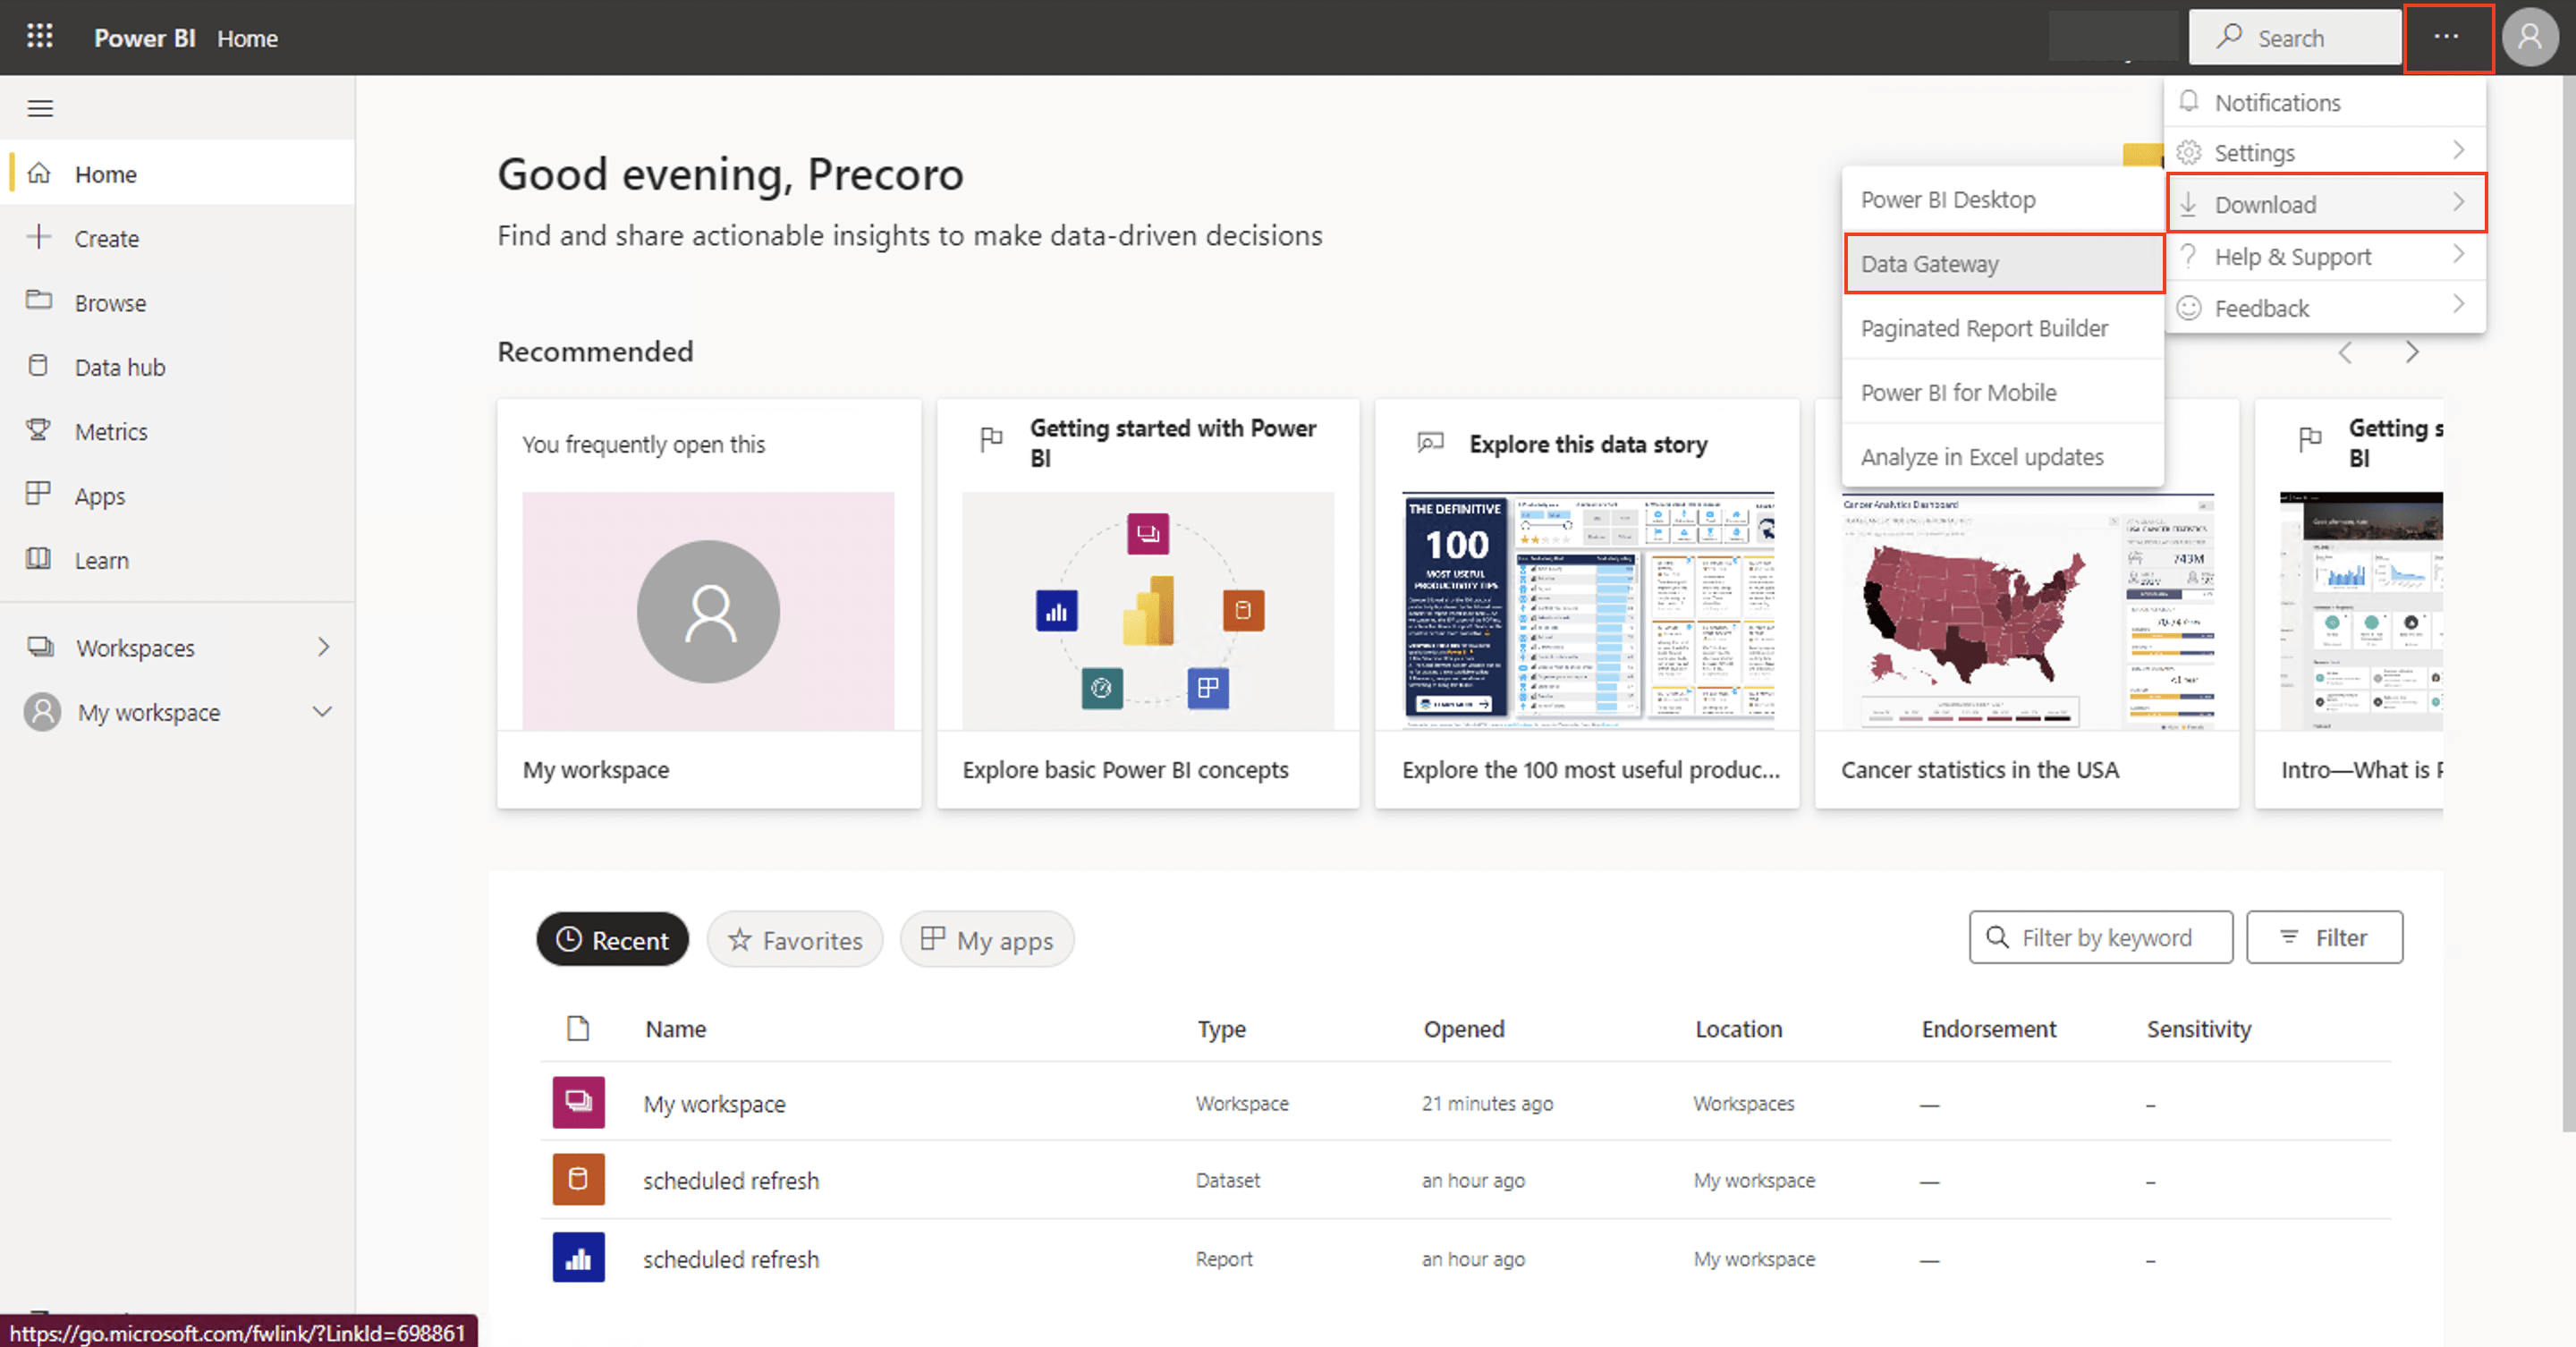Viewport: 2576px width, 1347px height.
Task: Click the Settings gear icon
Action: click(x=2190, y=152)
